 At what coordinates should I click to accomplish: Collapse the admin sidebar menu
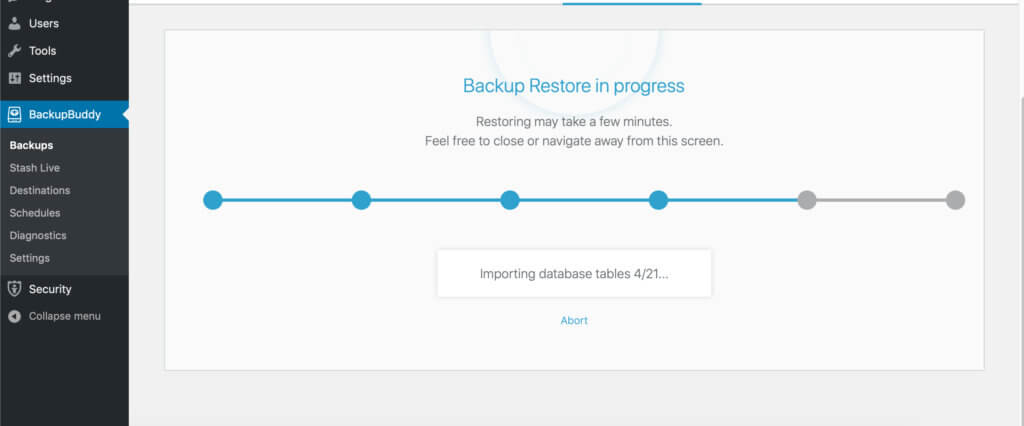[x=64, y=316]
